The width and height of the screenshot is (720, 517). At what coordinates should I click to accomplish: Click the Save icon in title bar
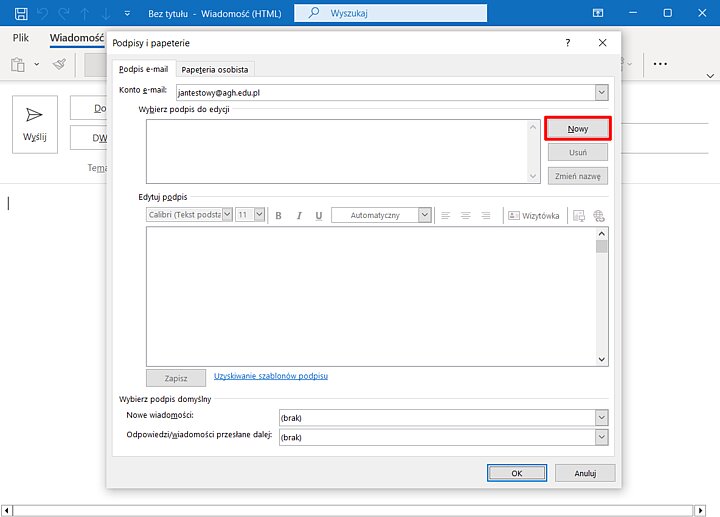pos(21,13)
